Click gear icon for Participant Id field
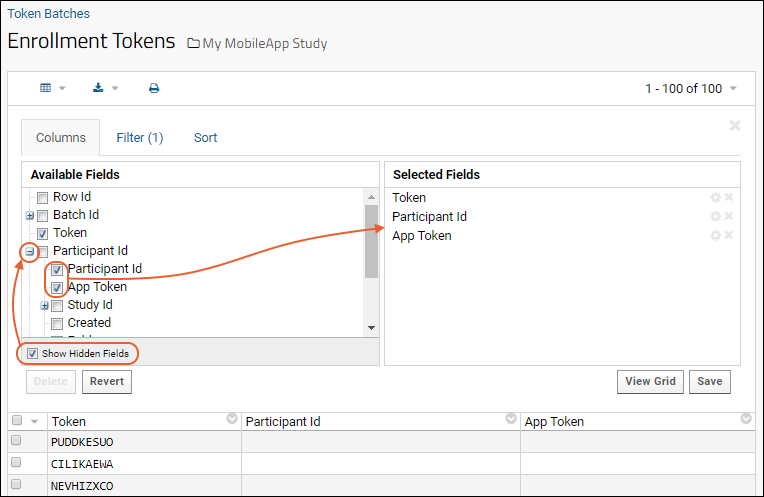 click(715, 216)
